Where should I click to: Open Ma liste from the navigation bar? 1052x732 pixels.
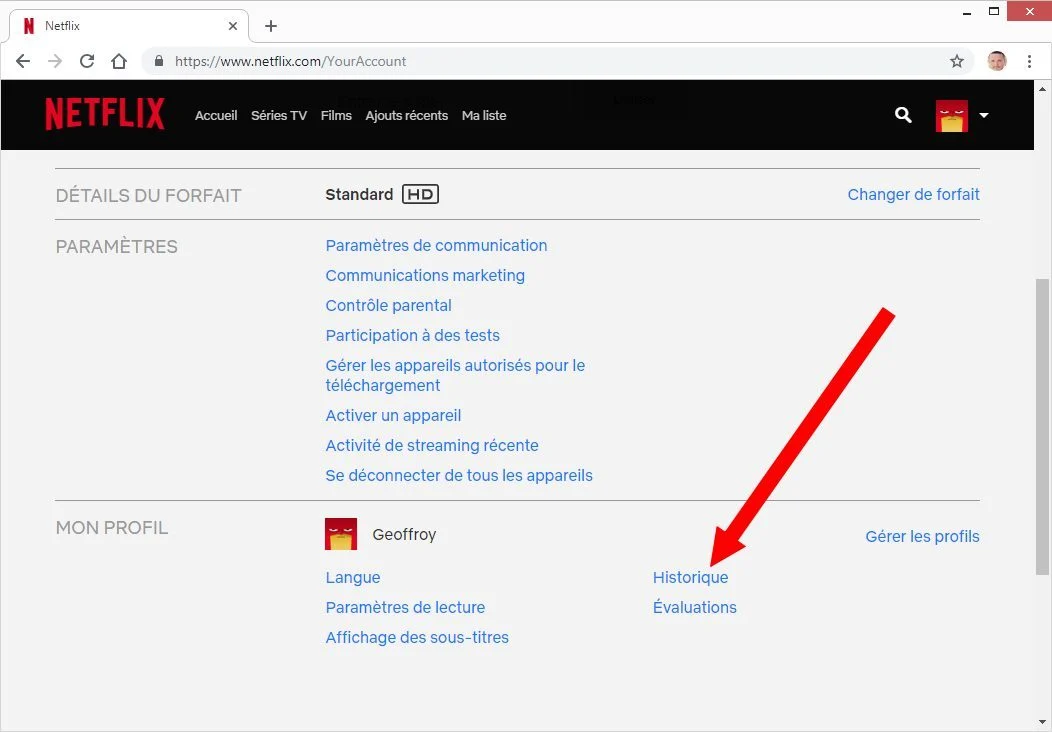pos(484,115)
